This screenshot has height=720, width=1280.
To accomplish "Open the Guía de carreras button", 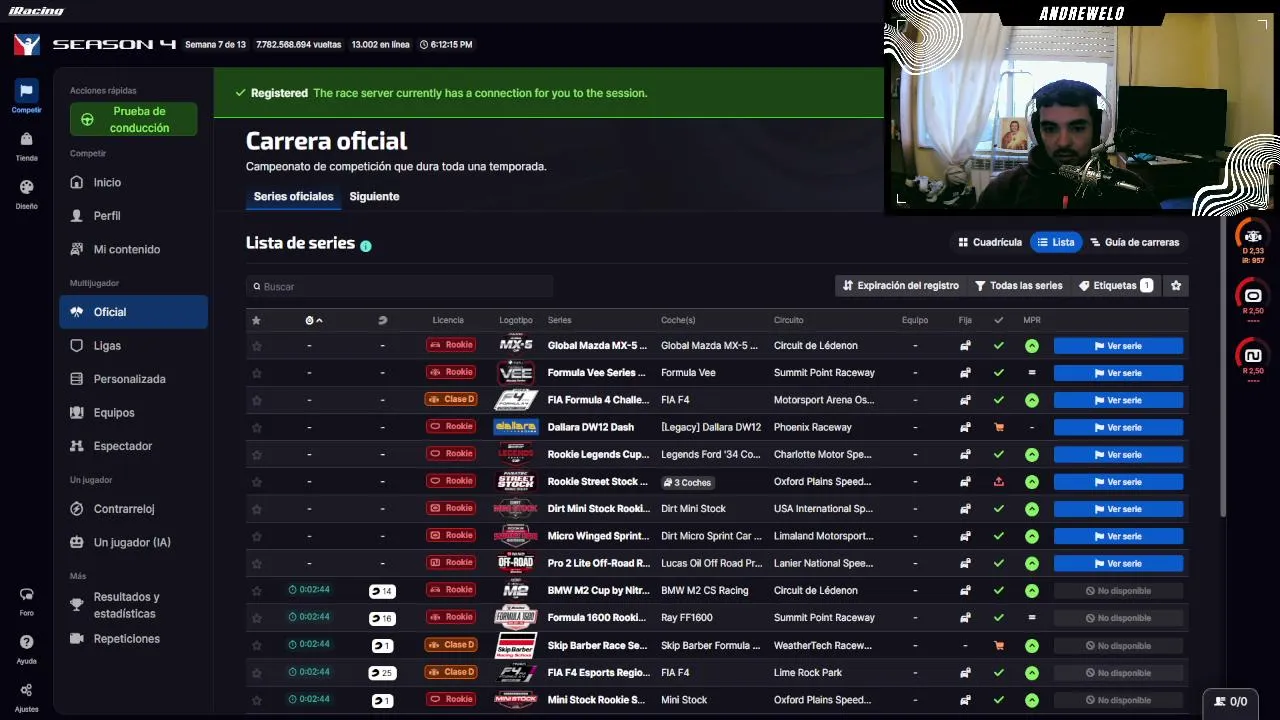I will 1135,242.
